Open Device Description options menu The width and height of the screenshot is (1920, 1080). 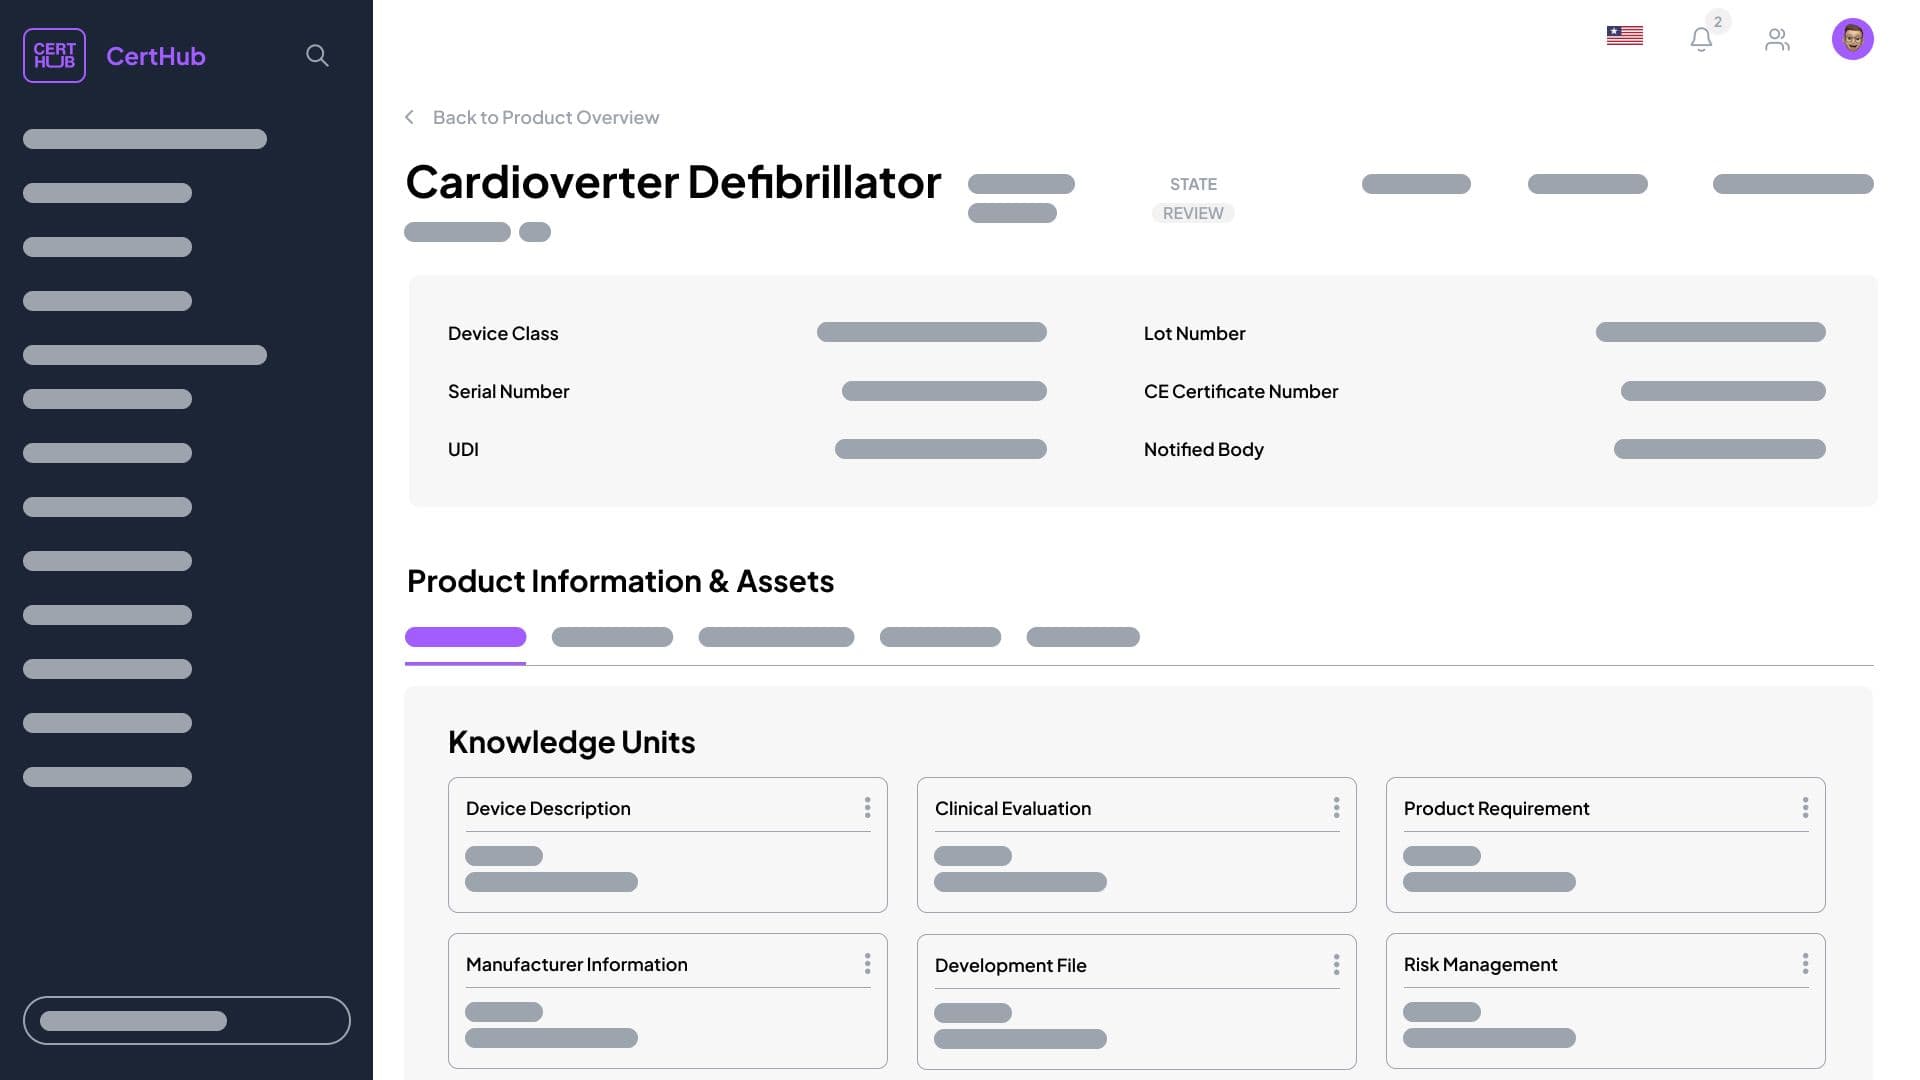(x=867, y=807)
